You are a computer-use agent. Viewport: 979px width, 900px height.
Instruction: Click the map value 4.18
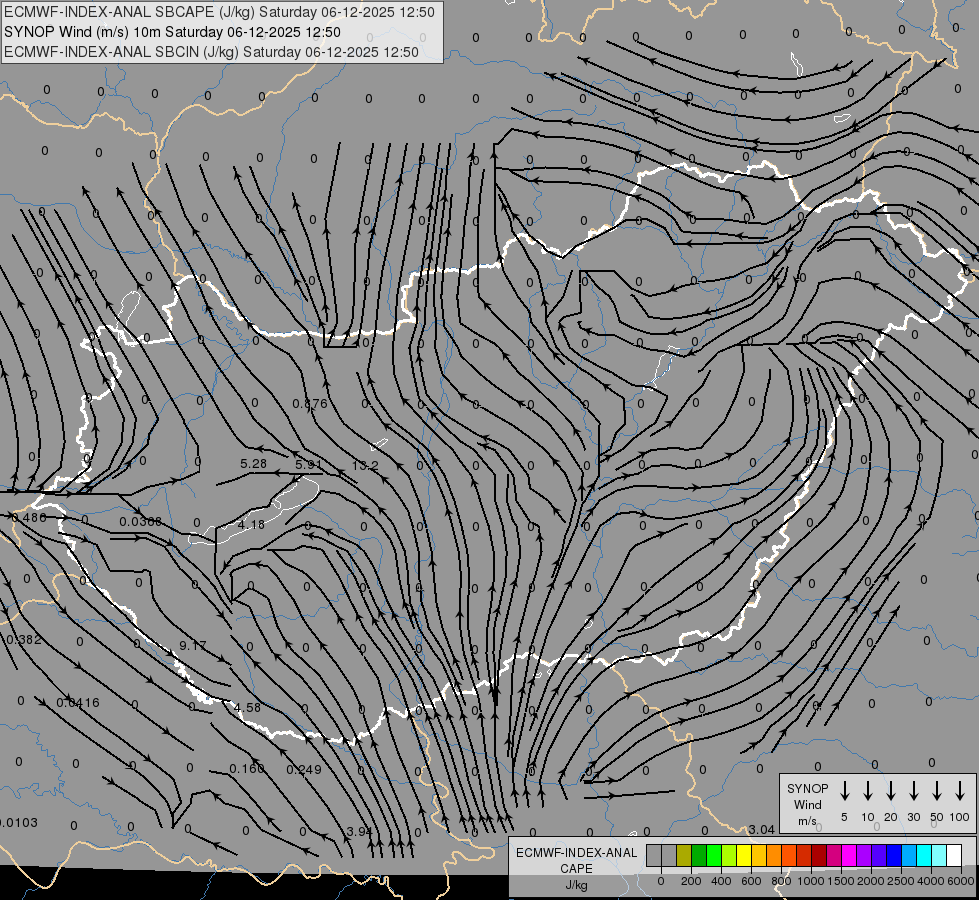(x=251, y=525)
